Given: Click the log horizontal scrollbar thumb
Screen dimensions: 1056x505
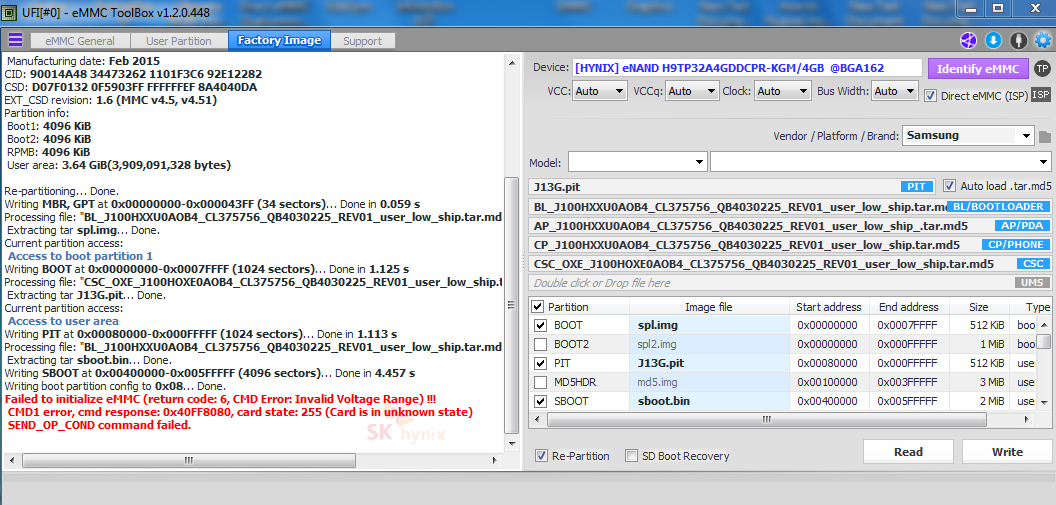Looking at the screenshot, I should point(187,461).
